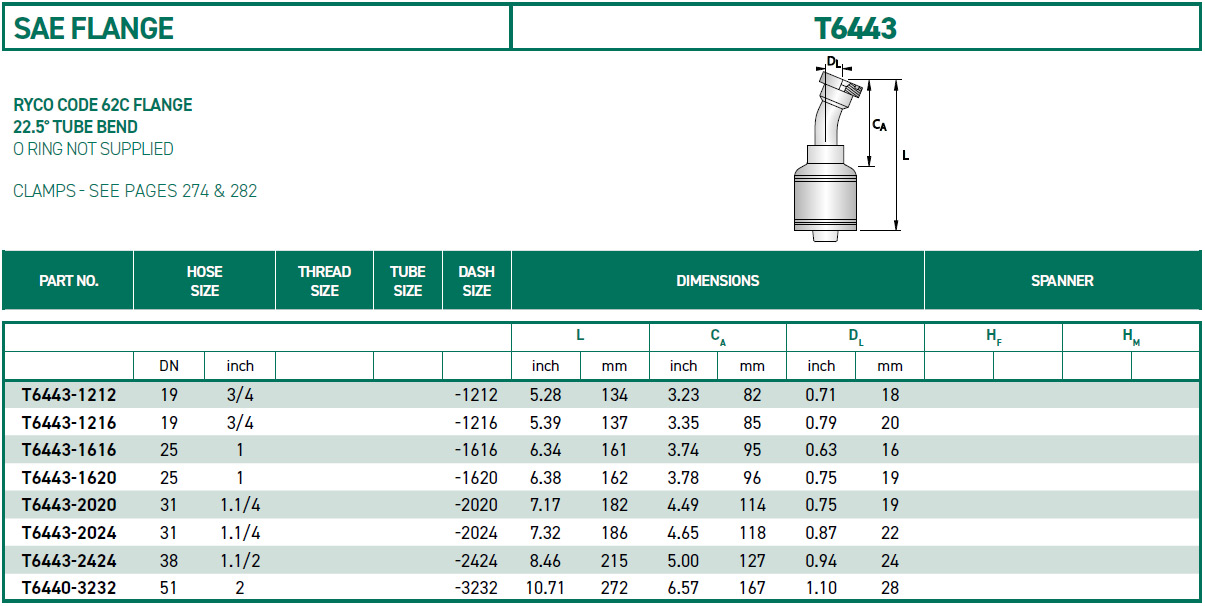This screenshot has height=606, width=1205.
Task: Select the 22.5° TUBE BEND text
Action: [x=76, y=127]
